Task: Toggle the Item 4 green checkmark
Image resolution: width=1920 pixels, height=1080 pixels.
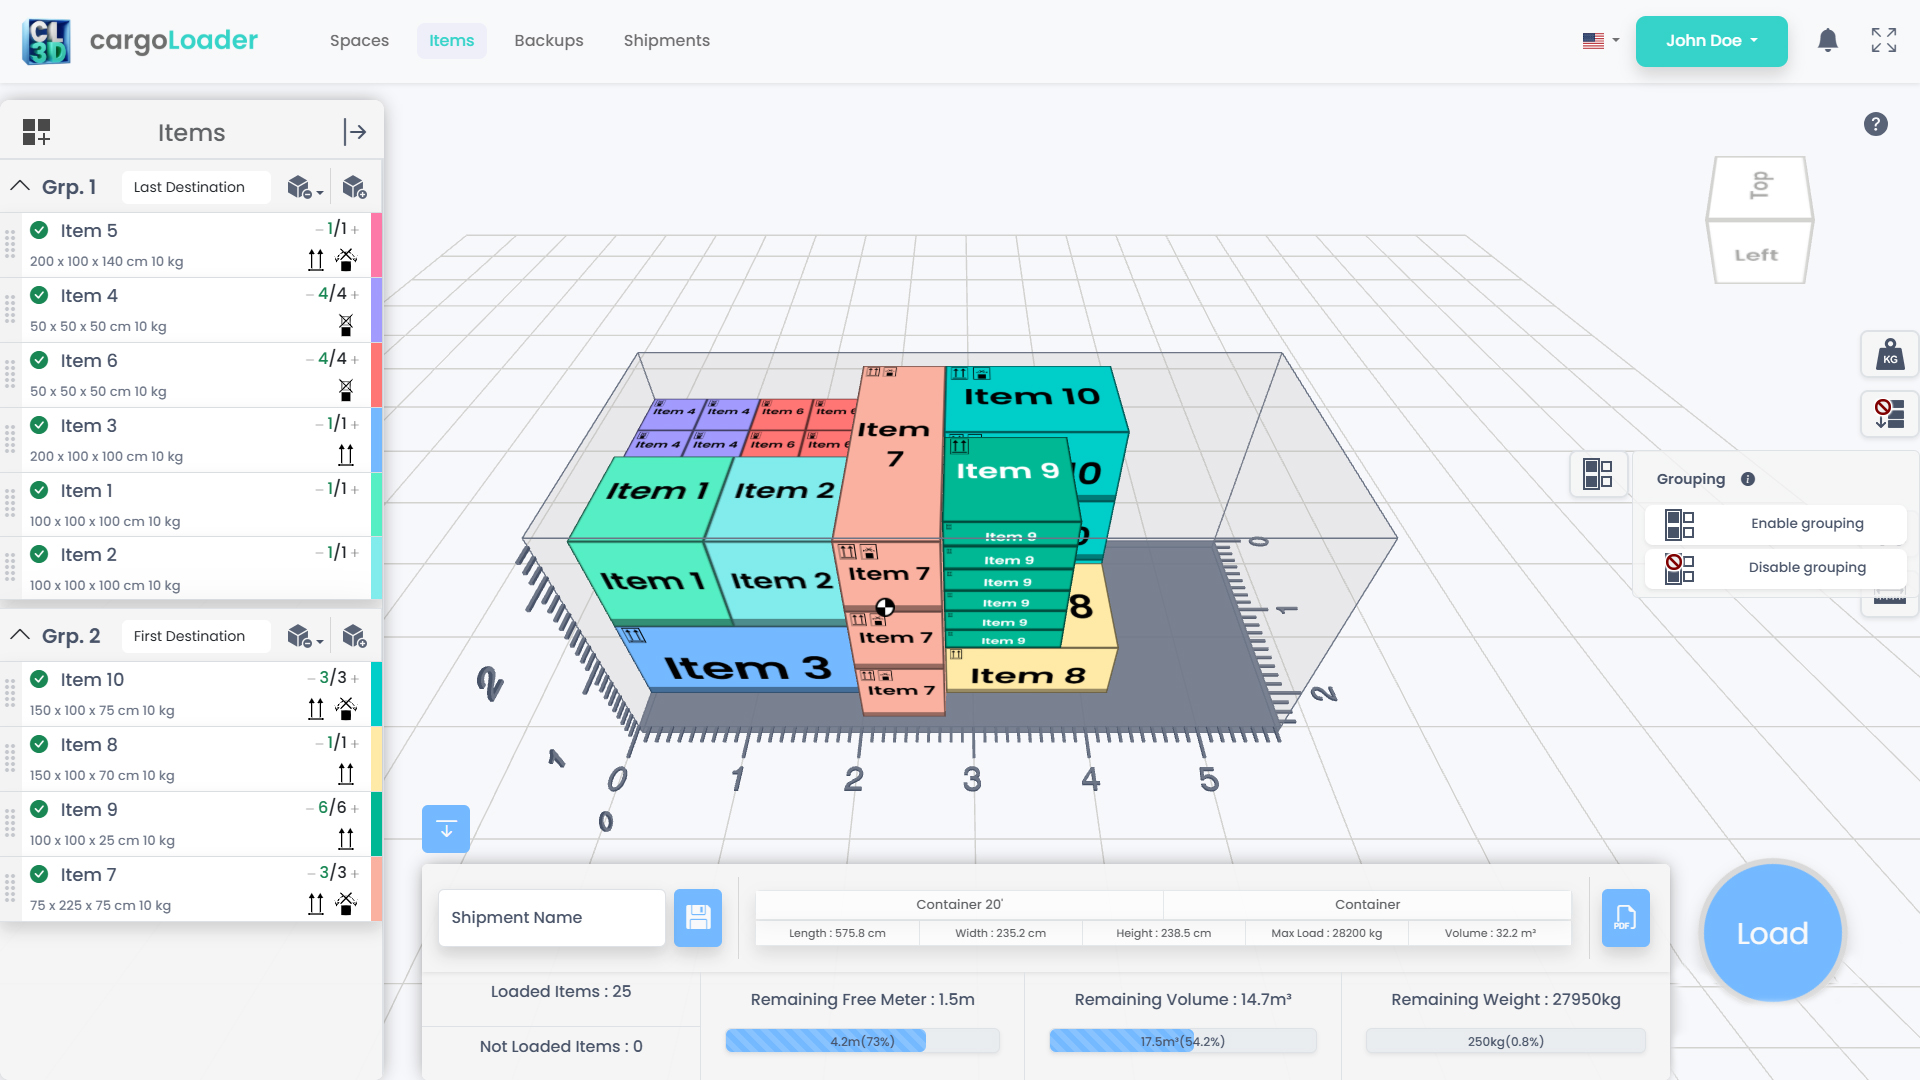Action: (39, 295)
